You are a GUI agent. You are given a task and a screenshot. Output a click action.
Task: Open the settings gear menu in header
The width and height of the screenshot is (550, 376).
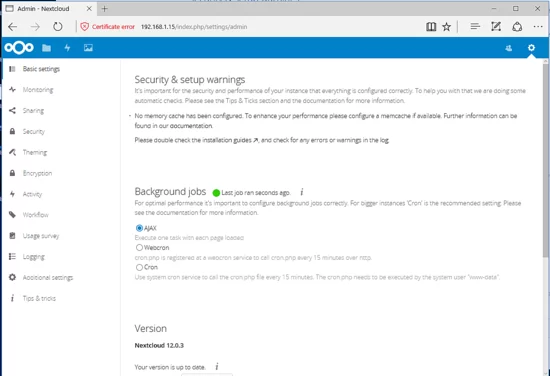point(531,48)
